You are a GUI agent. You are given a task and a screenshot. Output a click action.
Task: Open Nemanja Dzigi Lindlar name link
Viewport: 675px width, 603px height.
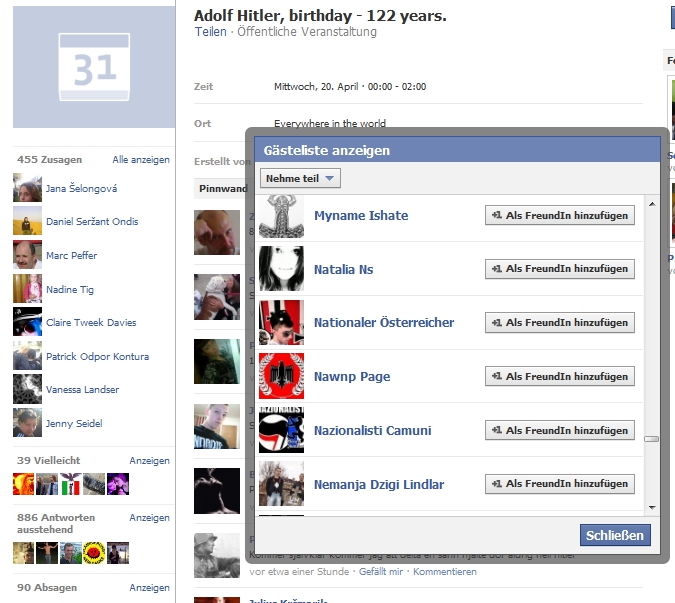378,484
